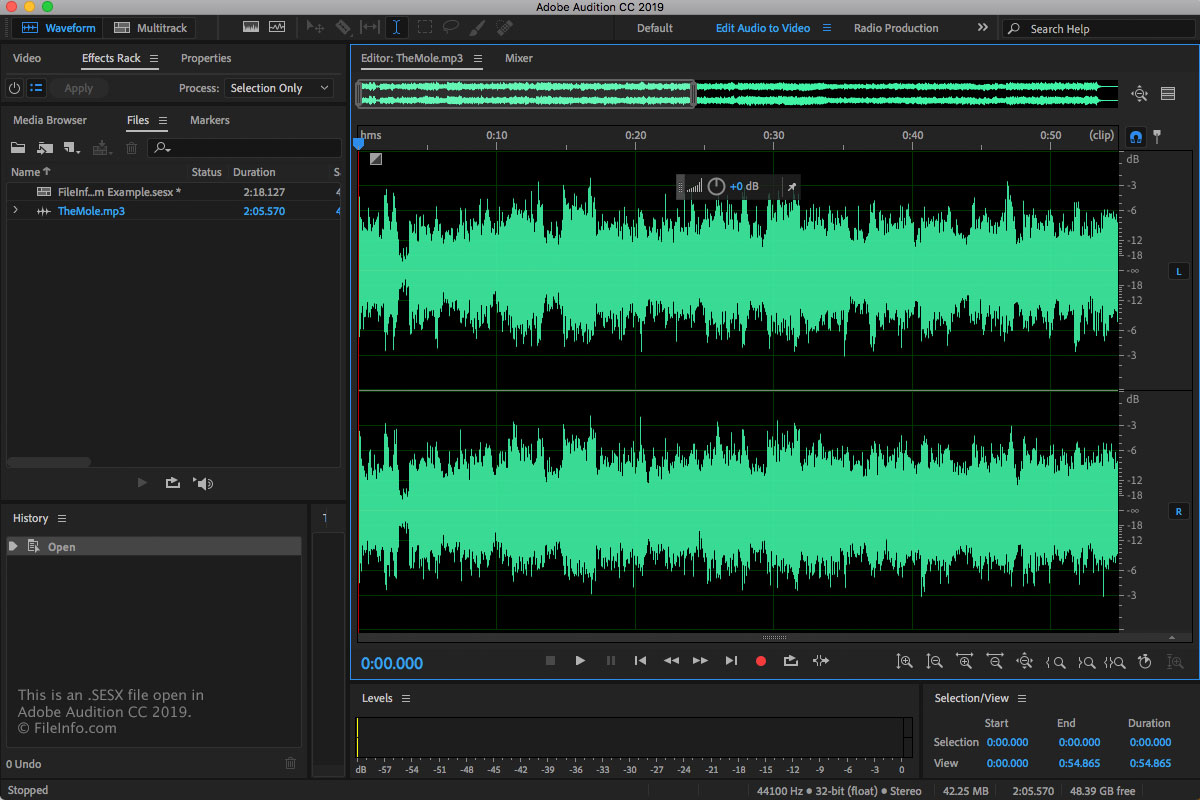Click the Search Help field
The width and height of the screenshot is (1200, 800).
coord(1098,29)
